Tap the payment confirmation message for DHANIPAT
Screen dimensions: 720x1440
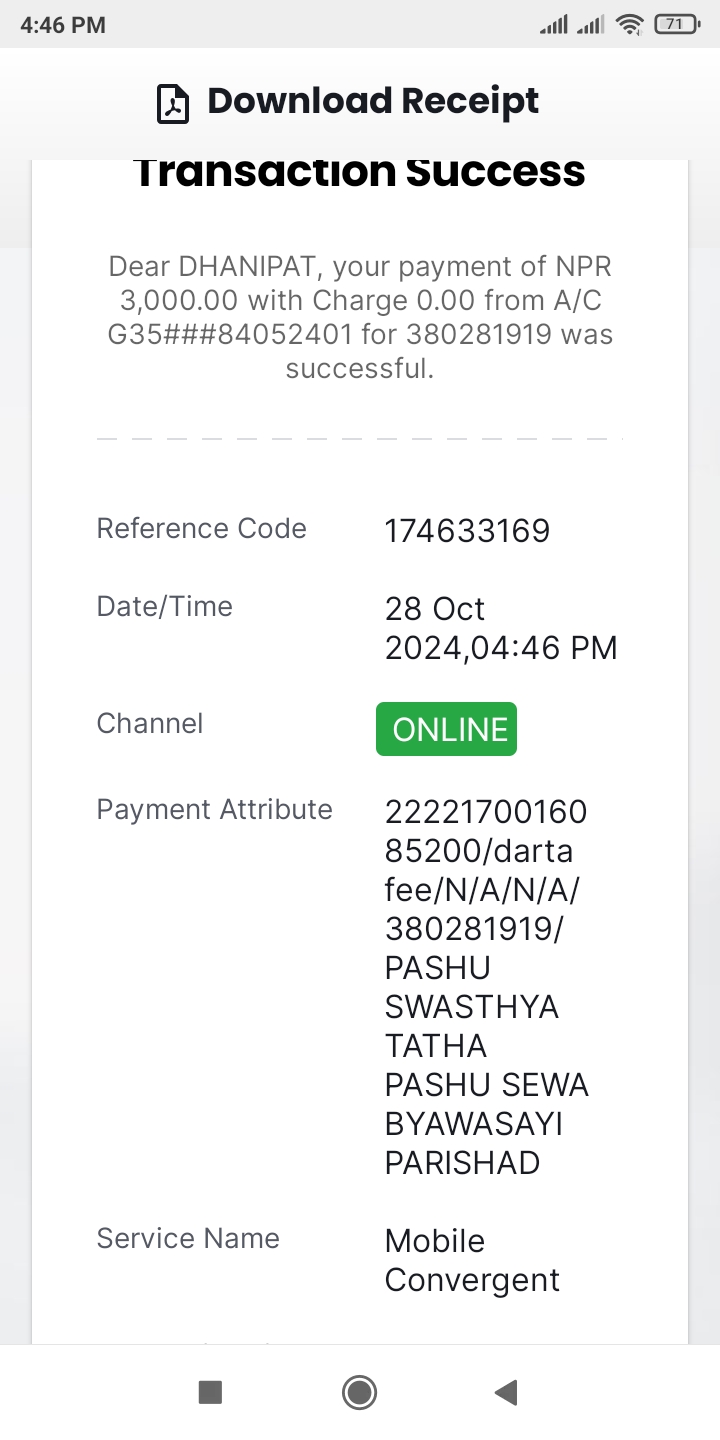point(360,317)
